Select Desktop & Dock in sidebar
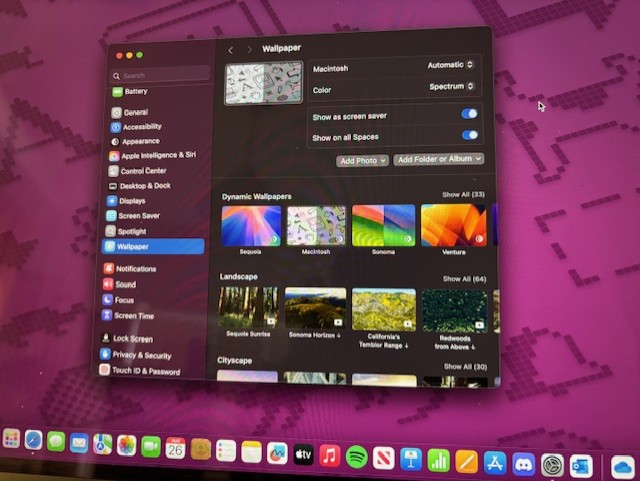Viewport: 640px width, 481px height. 144,186
